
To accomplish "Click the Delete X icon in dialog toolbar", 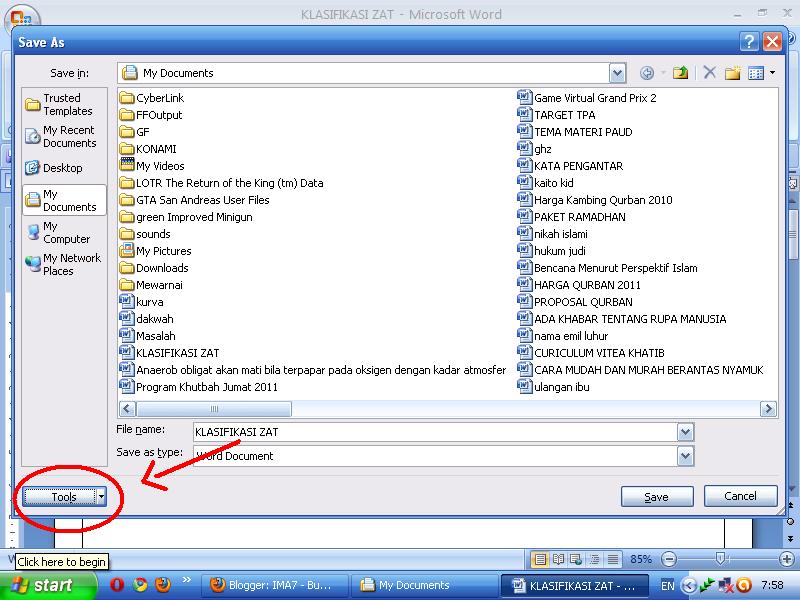I will coord(709,73).
